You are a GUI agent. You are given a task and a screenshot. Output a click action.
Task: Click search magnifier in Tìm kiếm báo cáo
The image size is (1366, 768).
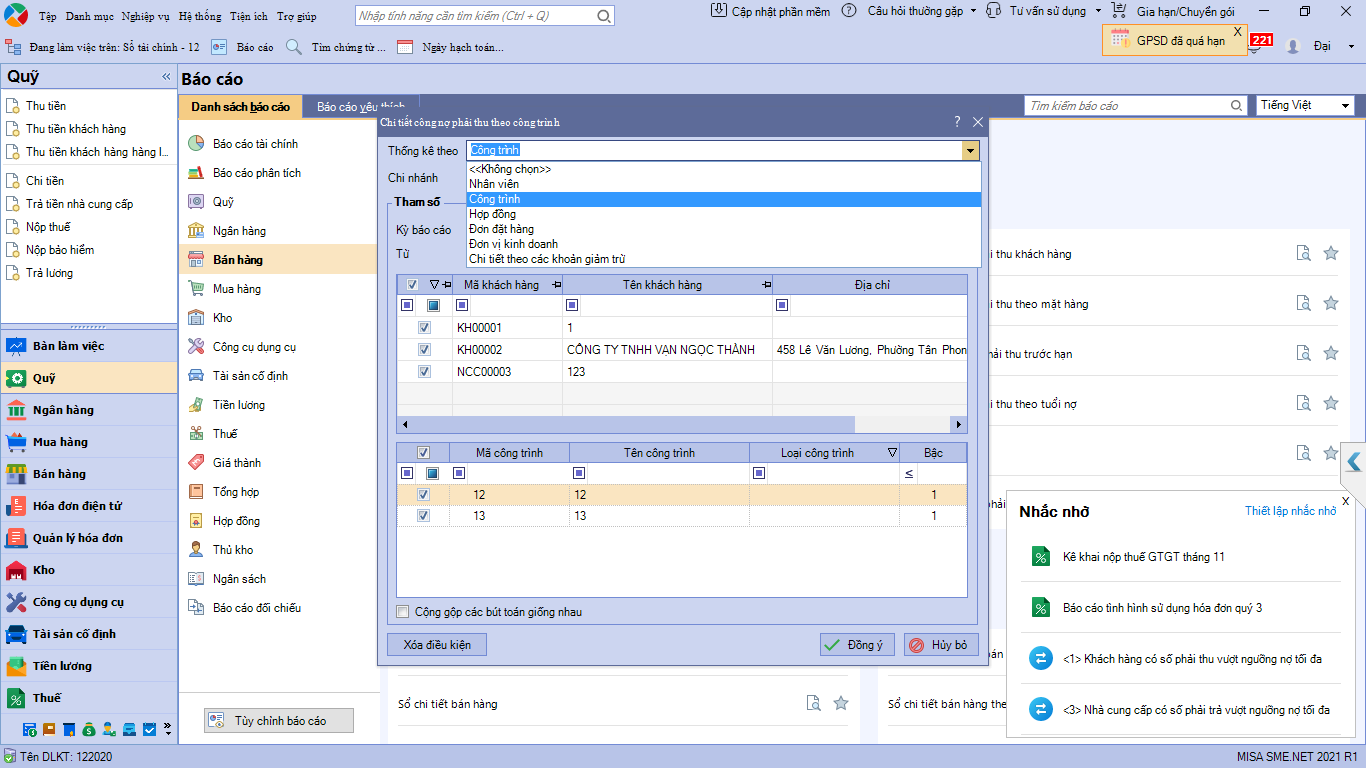pyautogui.click(x=1237, y=105)
